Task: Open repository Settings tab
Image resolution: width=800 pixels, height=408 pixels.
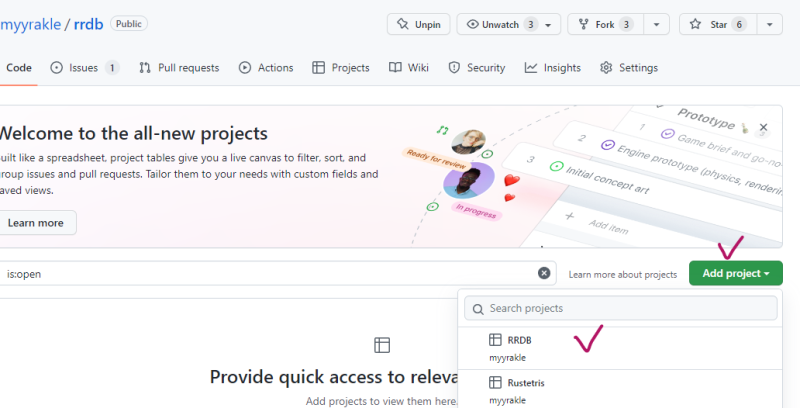Action: pos(629,68)
